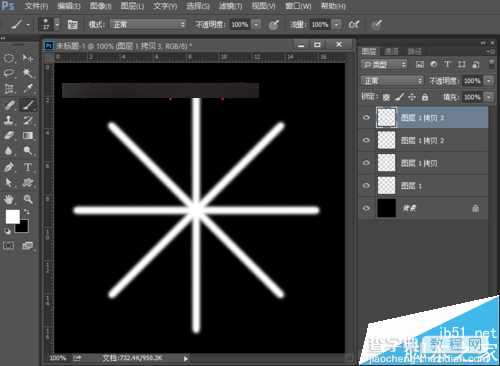500x366 pixels.
Task: Click the white foreground color swatch
Action: (12, 217)
